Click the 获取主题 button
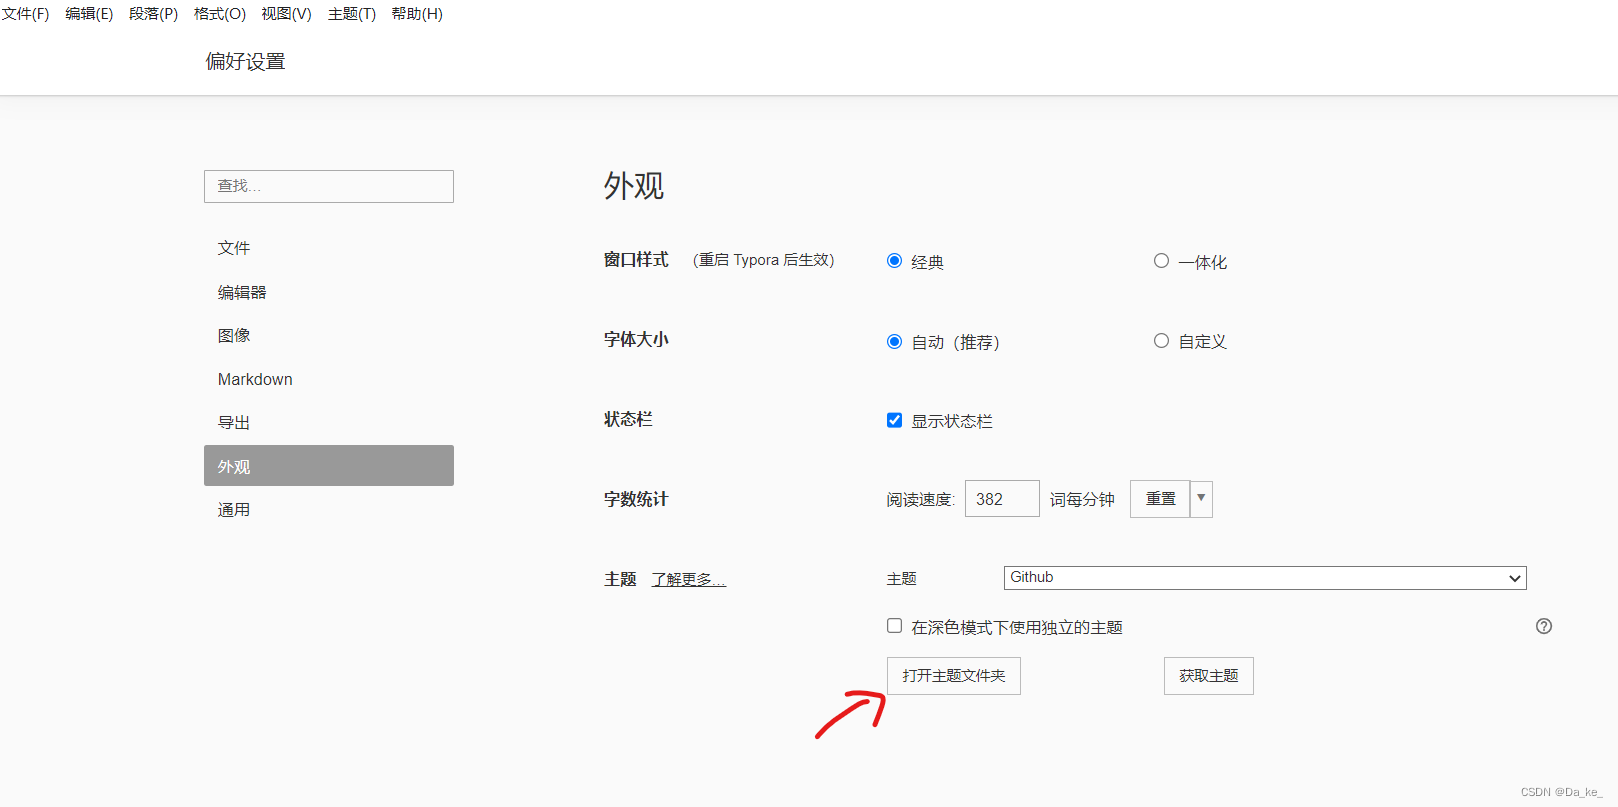This screenshot has width=1618, height=807. click(x=1209, y=676)
